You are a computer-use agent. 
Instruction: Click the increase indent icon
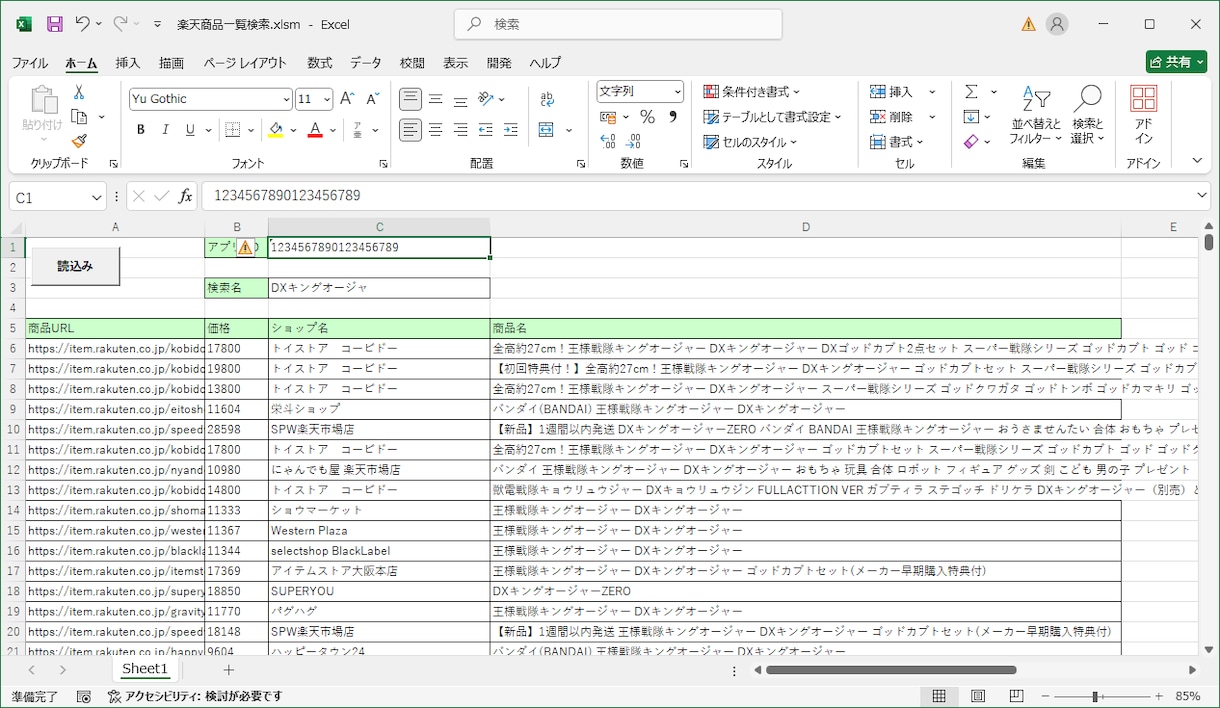point(510,130)
